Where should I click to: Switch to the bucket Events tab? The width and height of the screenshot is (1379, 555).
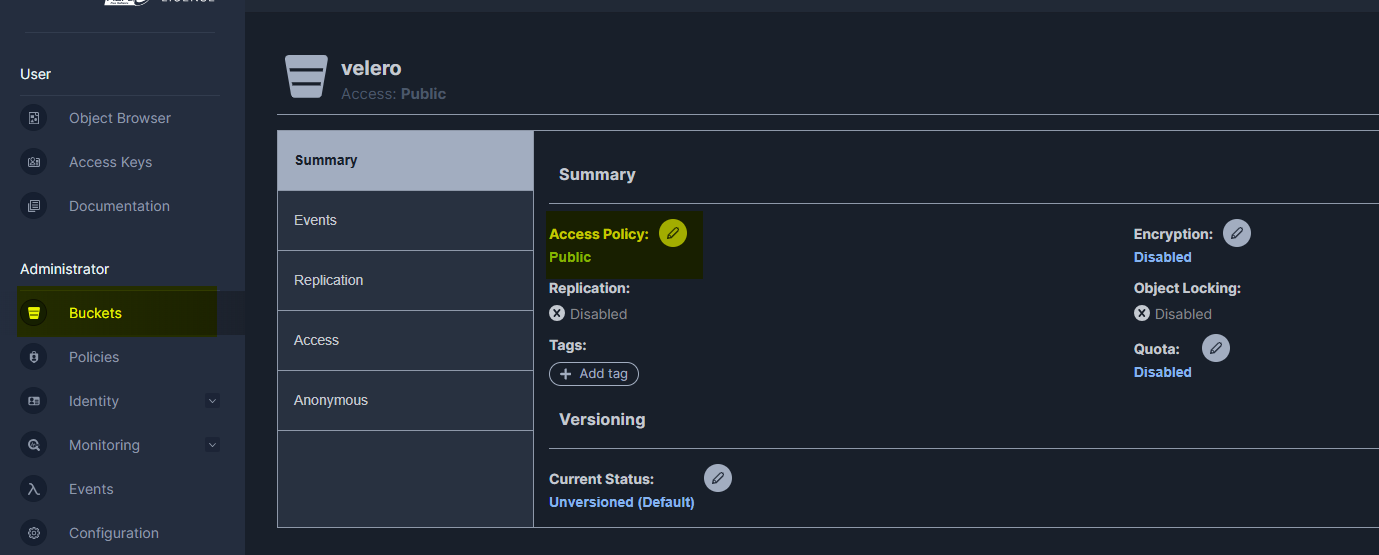(405, 220)
